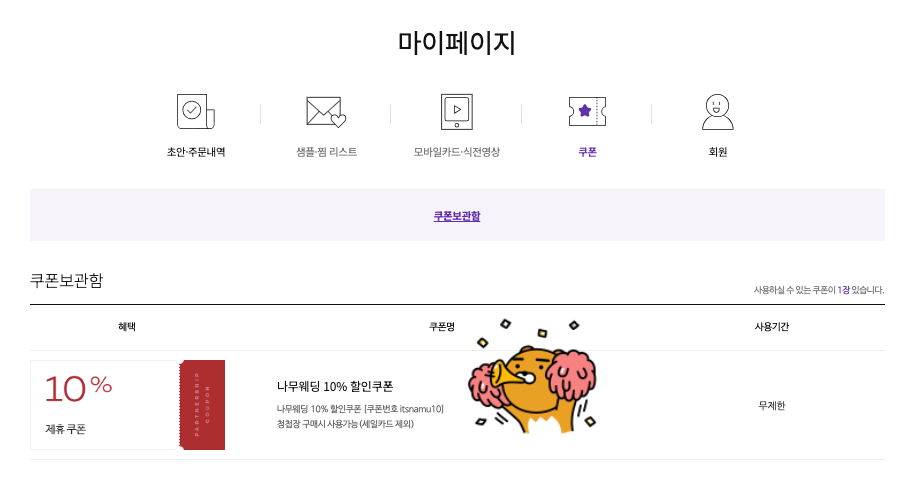Click the 나무웨딩 10% 할인쿠폰 title
Viewport: 918px width, 477px height.
(335, 386)
